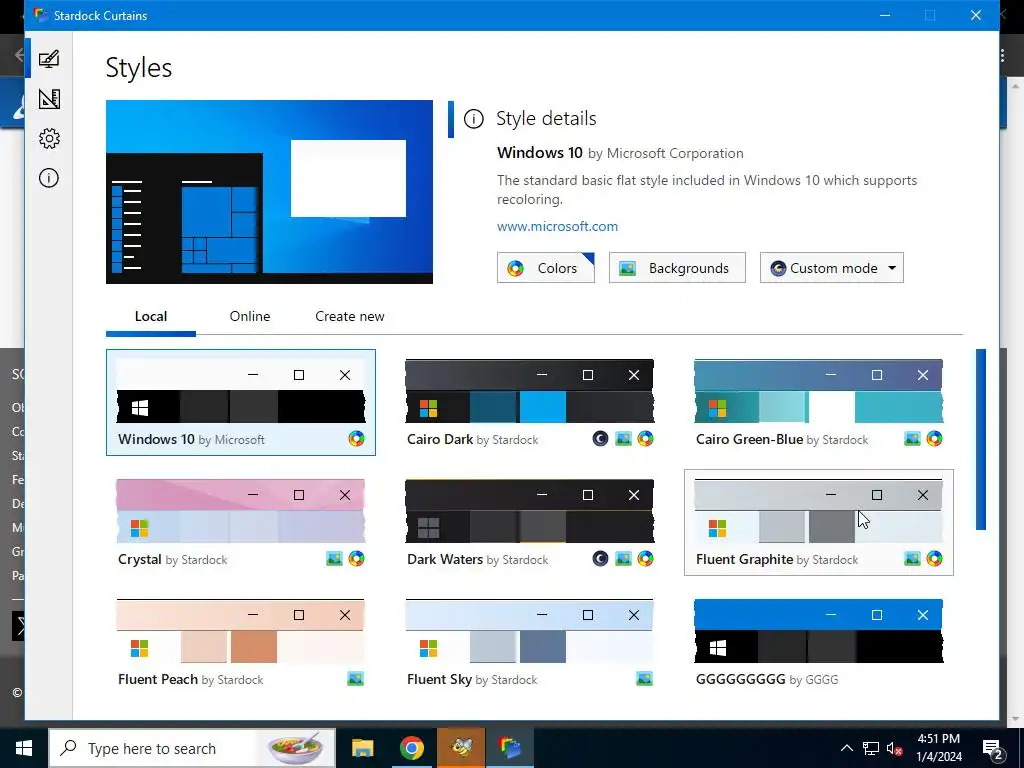
Task: Click background picture icon on Cairo Dark card
Action: (x=624, y=439)
